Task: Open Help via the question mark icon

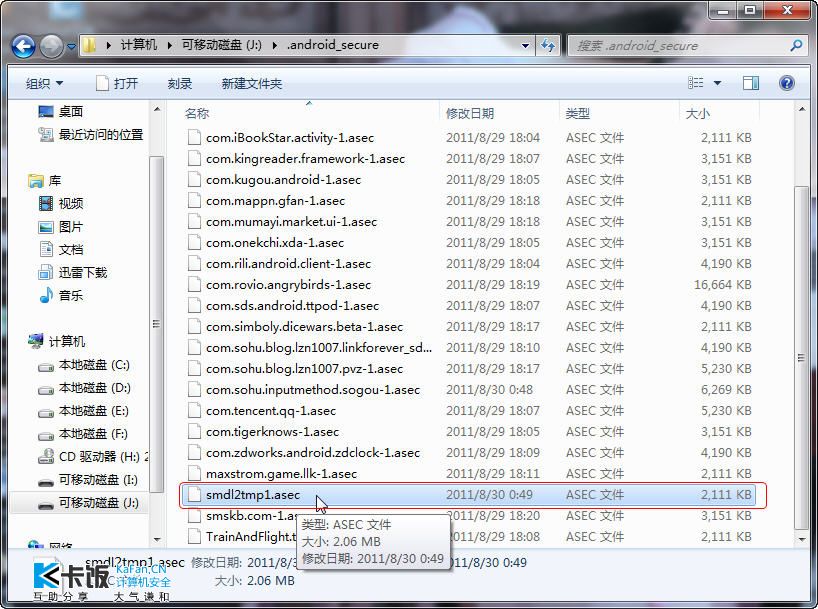Action: tap(787, 83)
